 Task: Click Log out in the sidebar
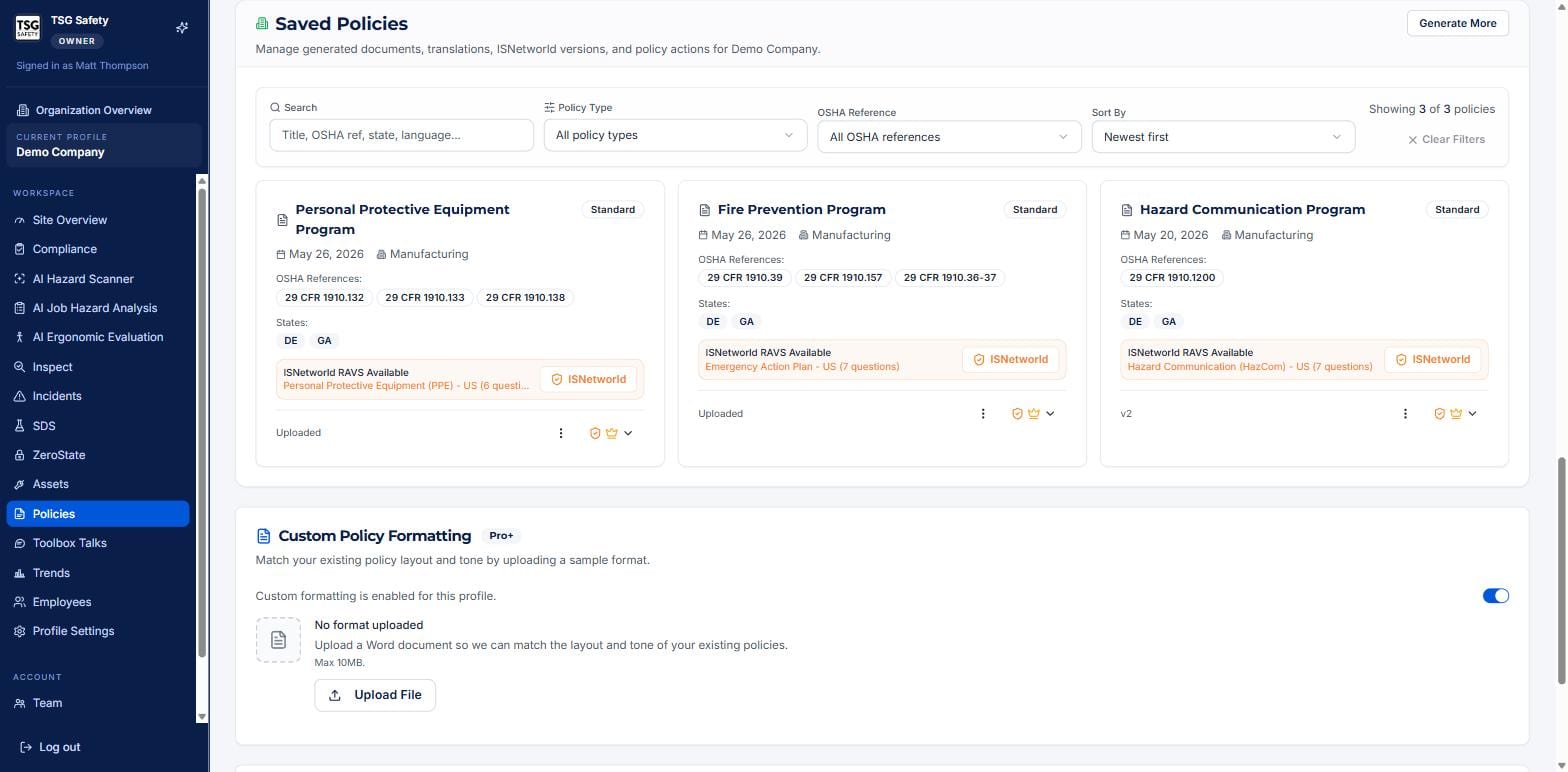[50, 747]
